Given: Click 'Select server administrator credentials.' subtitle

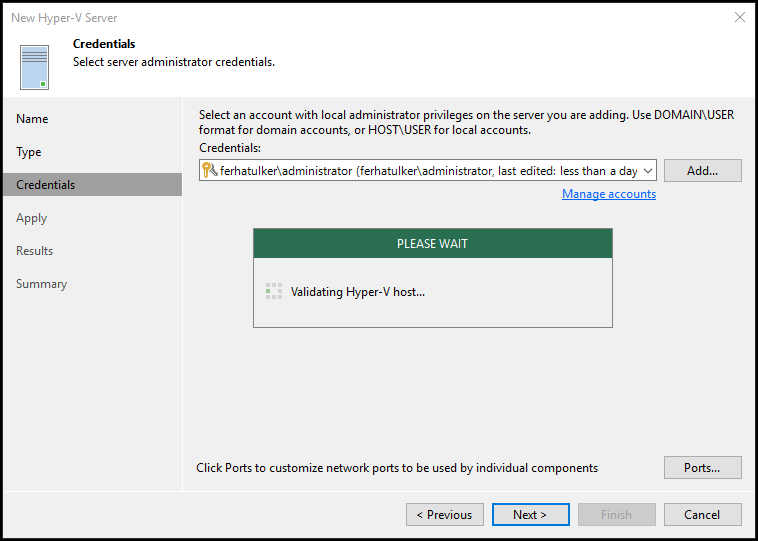Looking at the screenshot, I should (174, 62).
